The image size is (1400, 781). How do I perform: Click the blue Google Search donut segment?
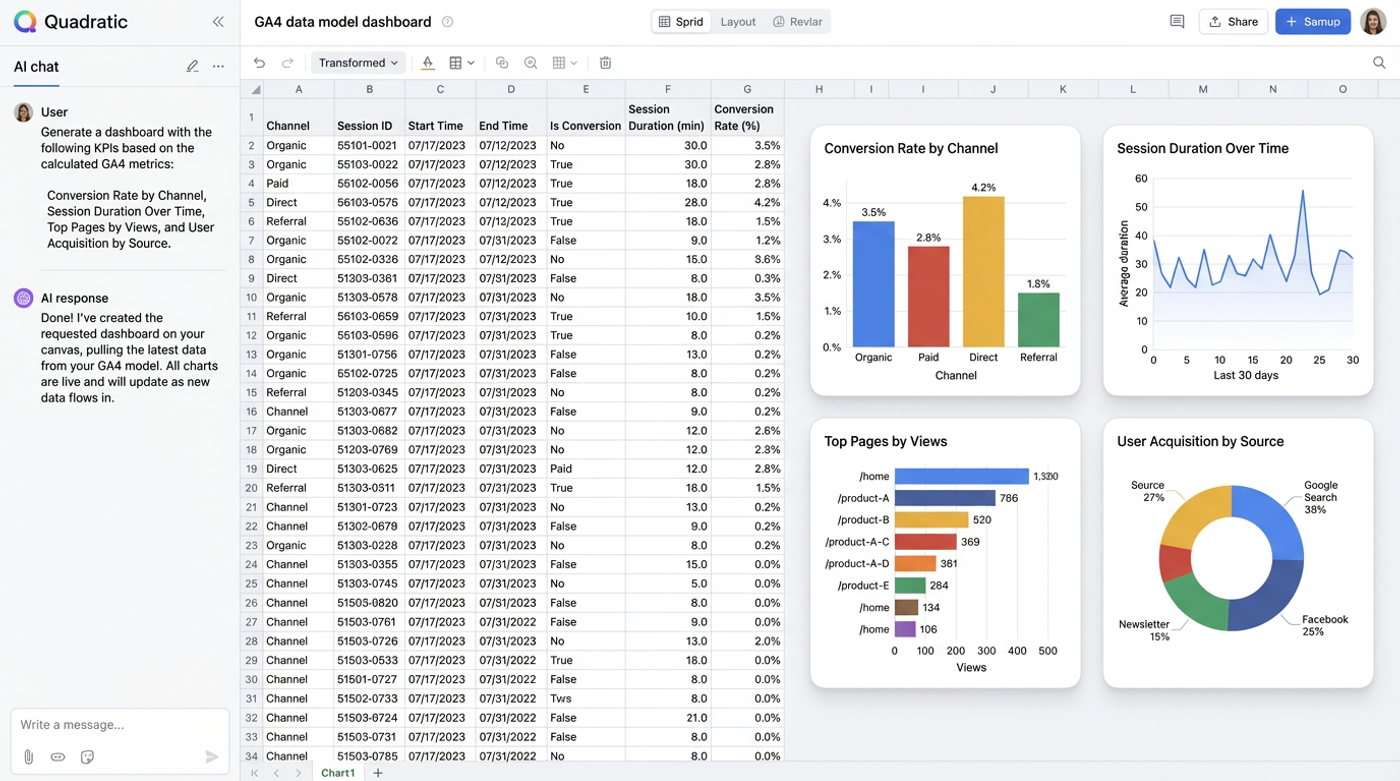[1272, 523]
